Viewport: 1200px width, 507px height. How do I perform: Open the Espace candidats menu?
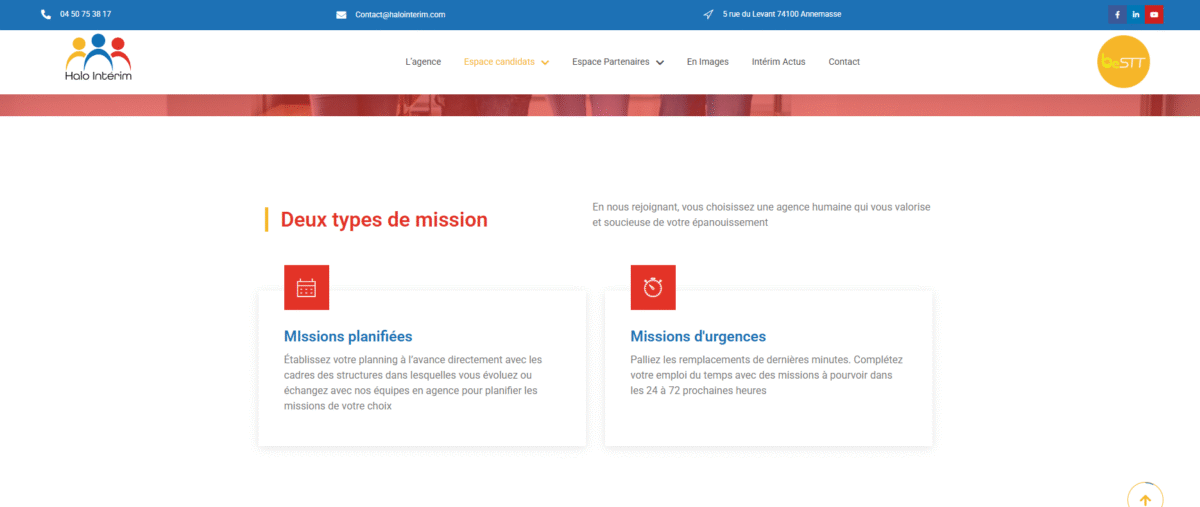[500, 62]
